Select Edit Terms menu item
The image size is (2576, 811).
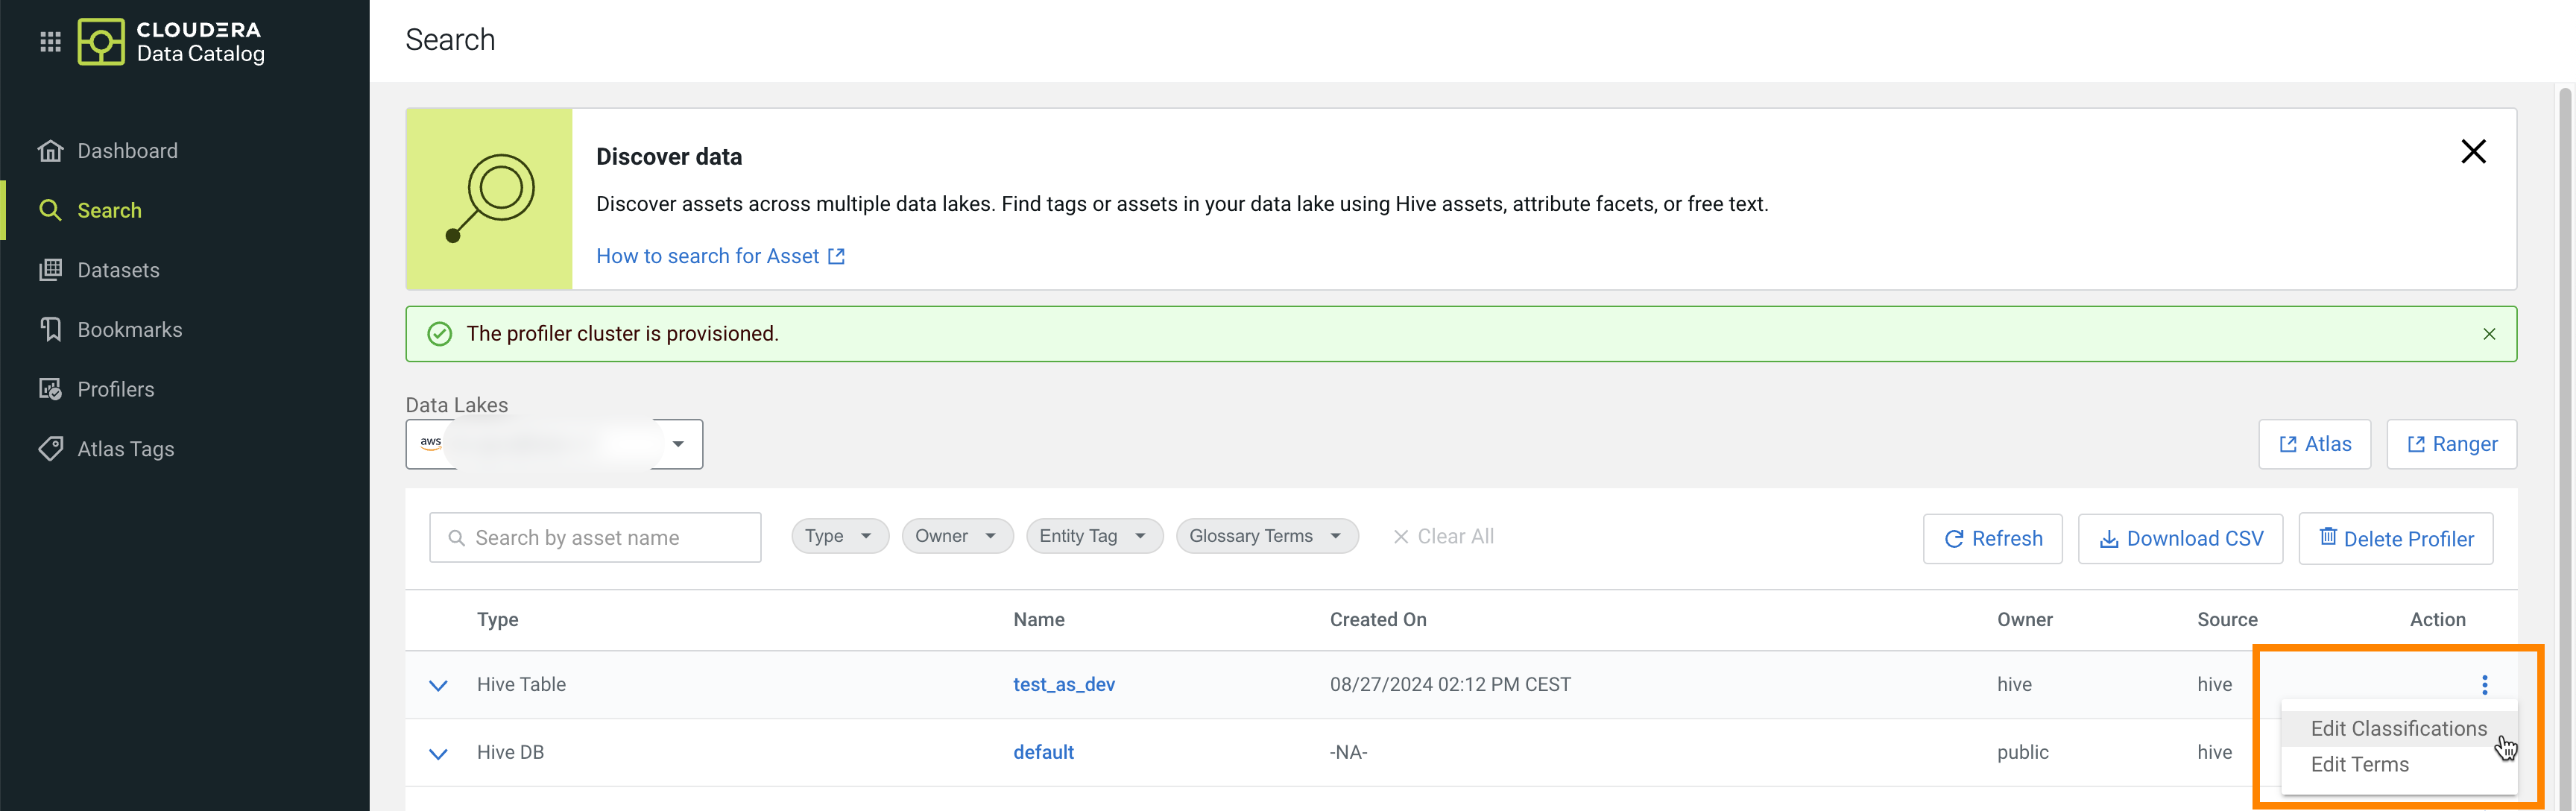point(2359,764)
